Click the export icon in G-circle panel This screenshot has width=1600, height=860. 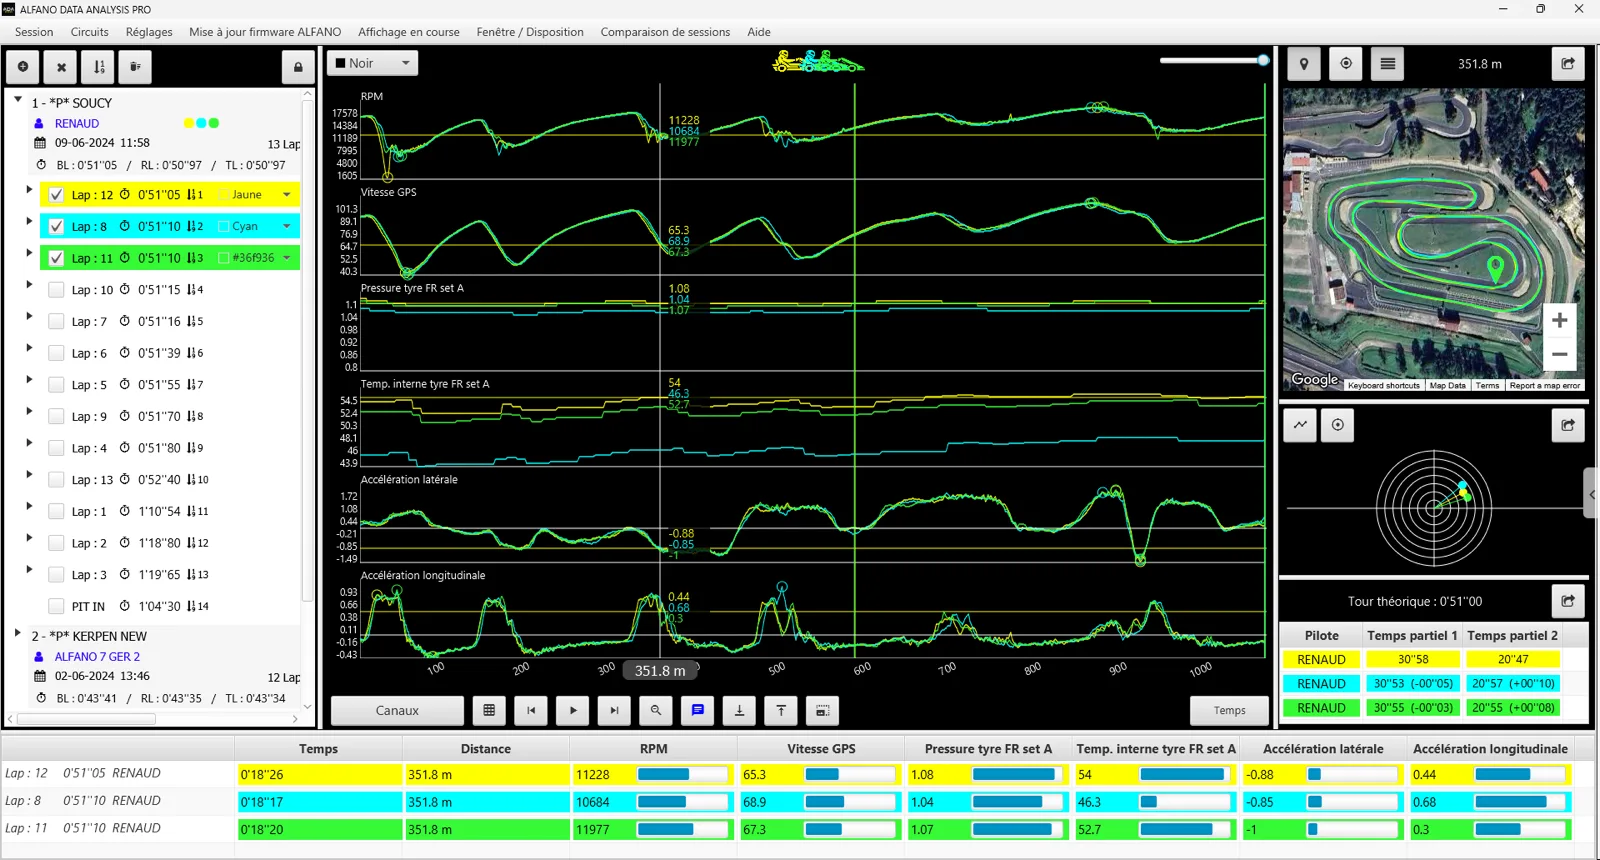tap(1568, 425)
